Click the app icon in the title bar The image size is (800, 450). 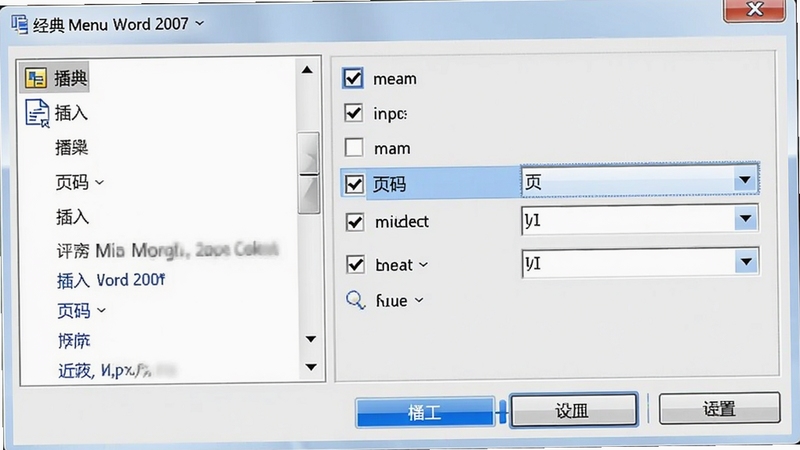[19, 24]
